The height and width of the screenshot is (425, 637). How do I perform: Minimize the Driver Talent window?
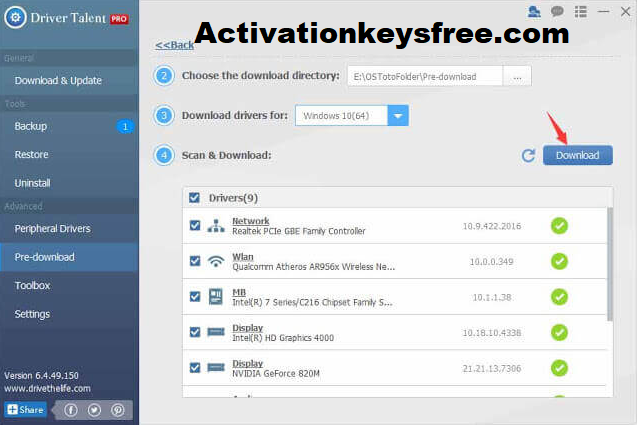click(603, 12)
